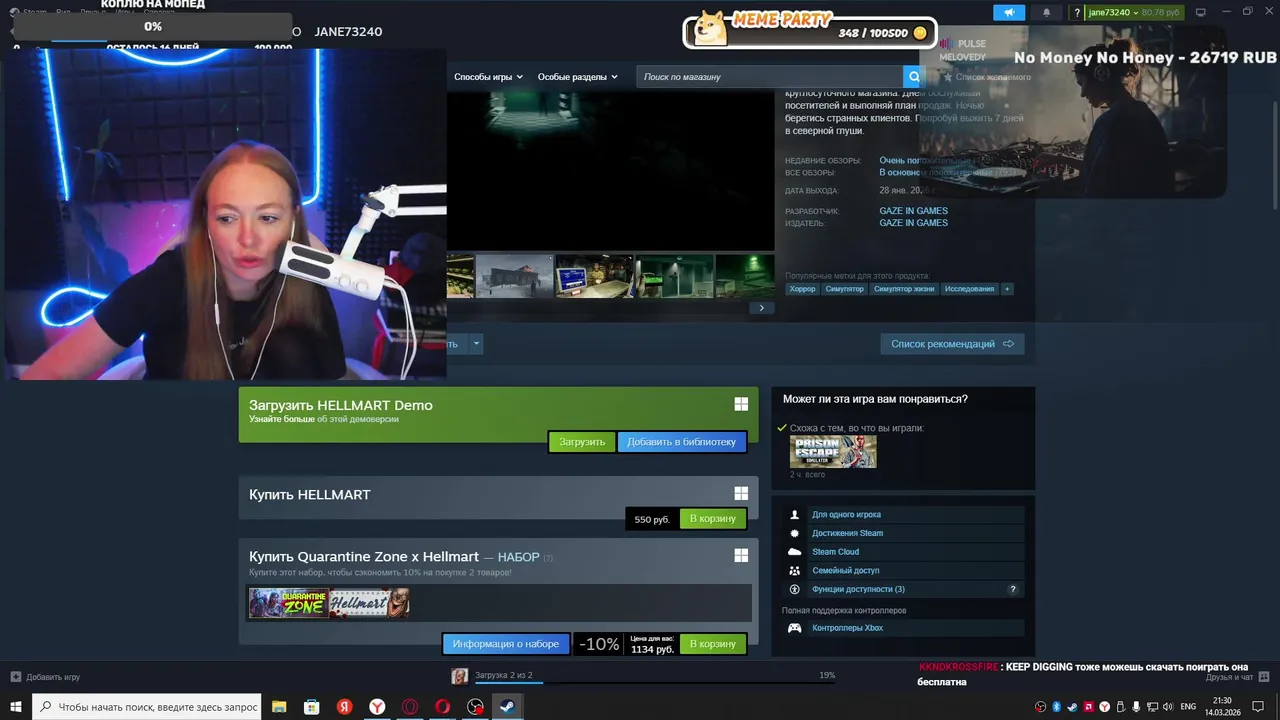Click the Загрузить demo button
The height and width of the screenshot is (720, 1280).
click(x=582, y=442)
